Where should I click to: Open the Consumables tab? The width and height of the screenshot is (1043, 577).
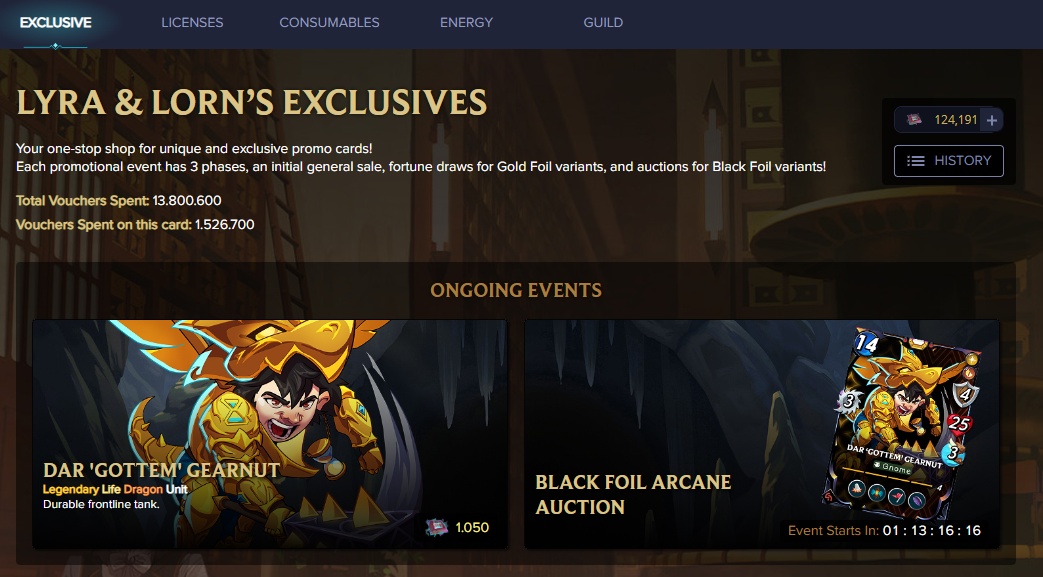[329, 22]
